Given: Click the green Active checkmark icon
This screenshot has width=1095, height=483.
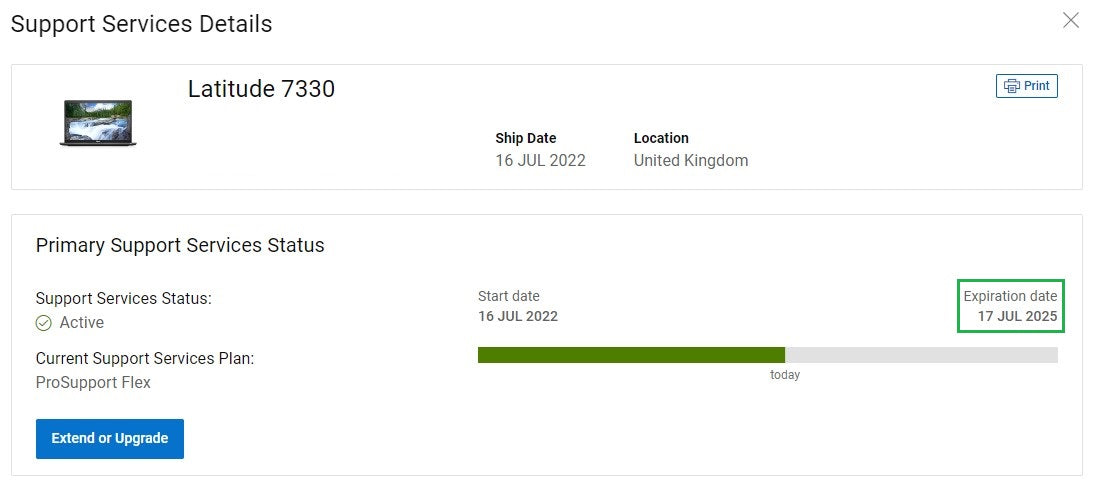Looking at the screenshot, I should [x=44, y=323].
